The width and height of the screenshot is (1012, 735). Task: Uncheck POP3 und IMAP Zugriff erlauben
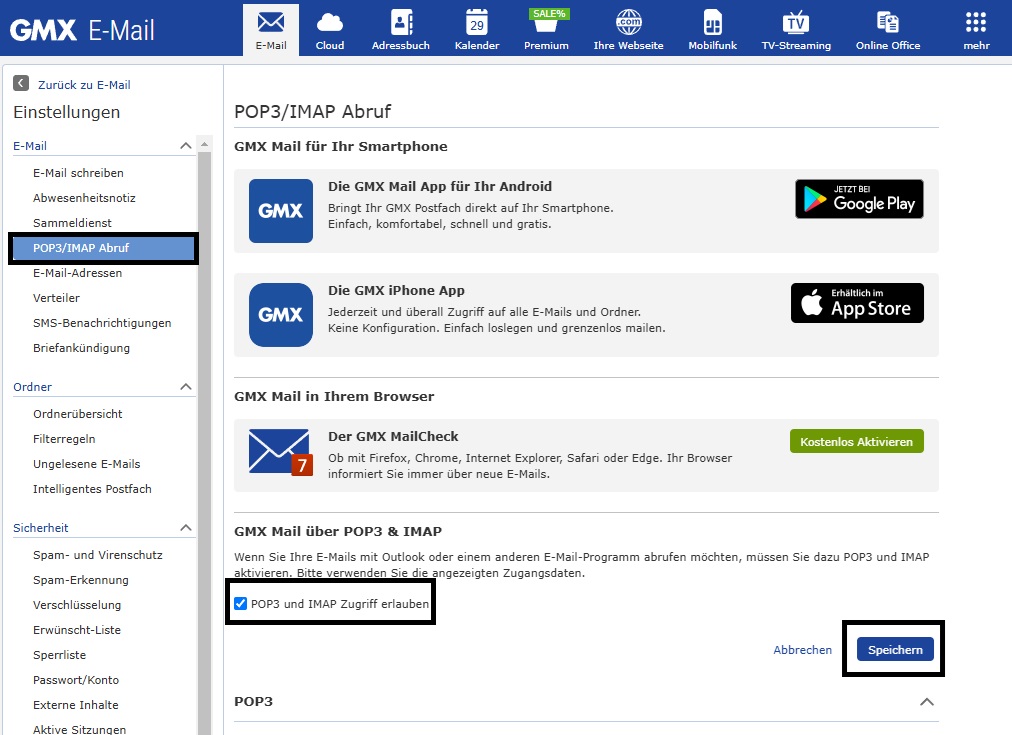pyautogui.click(x=241, y=603)
